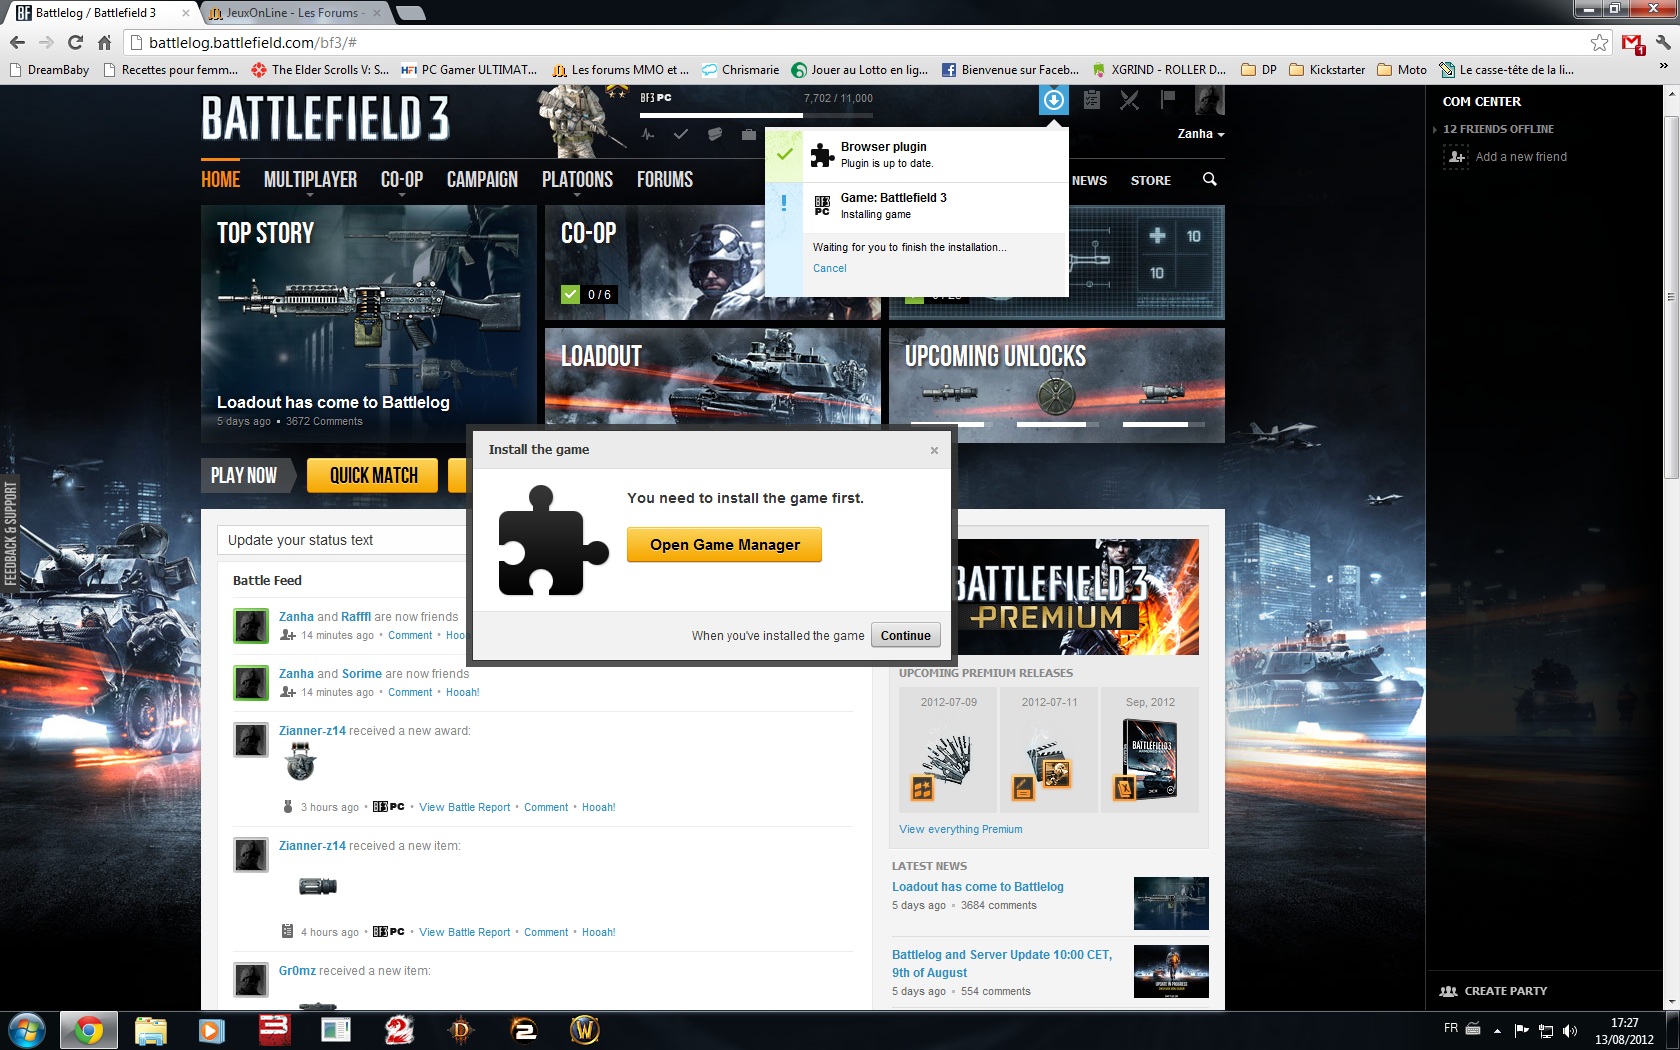1680x1050 pixels.
Task: Click the Play Now label
Action: pos(244,476)
